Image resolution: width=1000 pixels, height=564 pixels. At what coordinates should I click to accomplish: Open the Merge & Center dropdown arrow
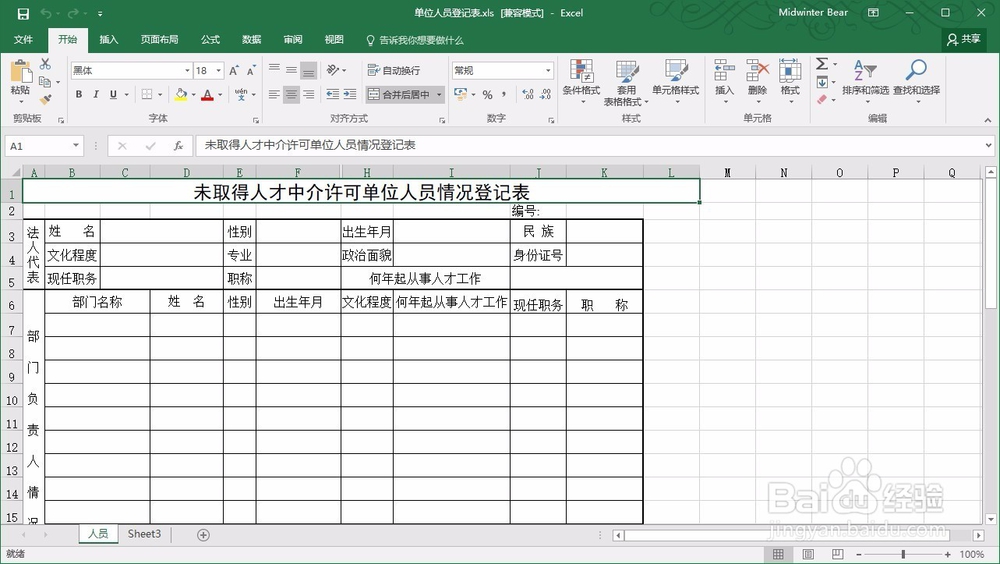(439, 94)
